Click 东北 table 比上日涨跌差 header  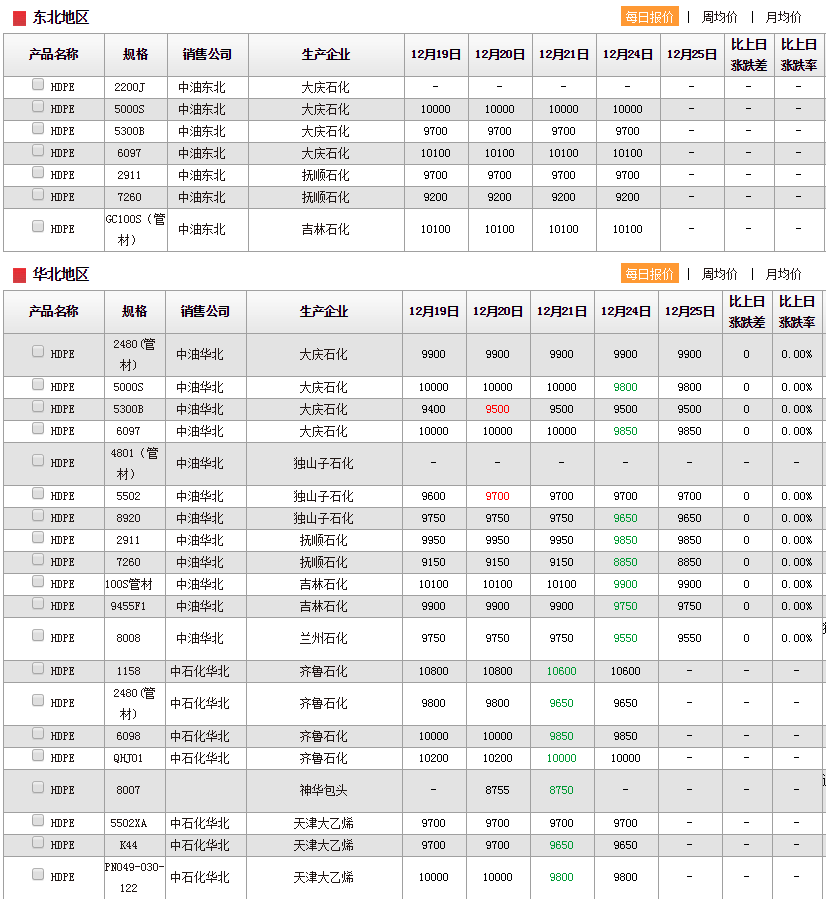[x=749, y=54]
